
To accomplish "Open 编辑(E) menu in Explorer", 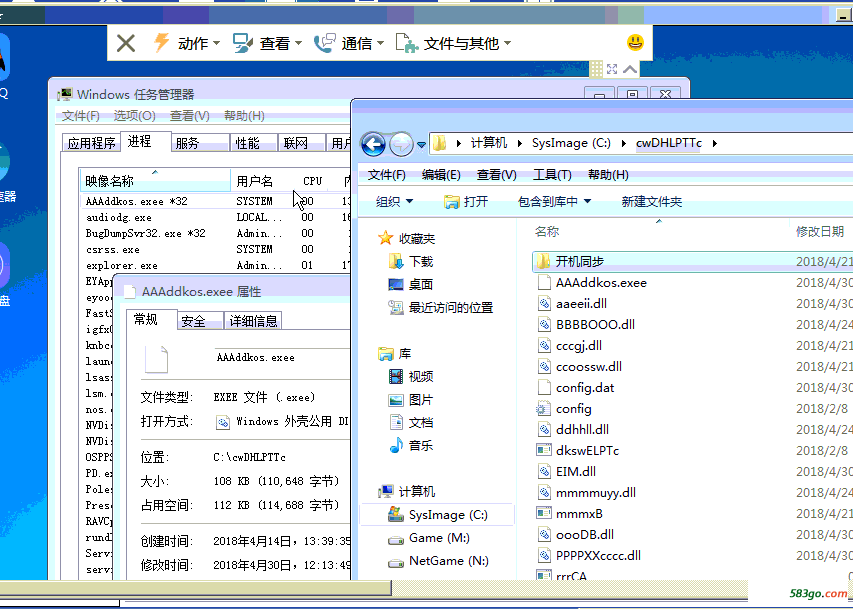I will (441, 175).
